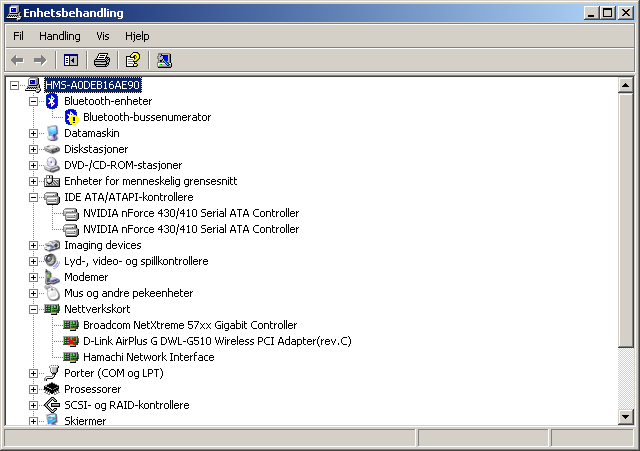Close the Enhetsbehandling window
The image size is (640, 451).
coord(626,13)
